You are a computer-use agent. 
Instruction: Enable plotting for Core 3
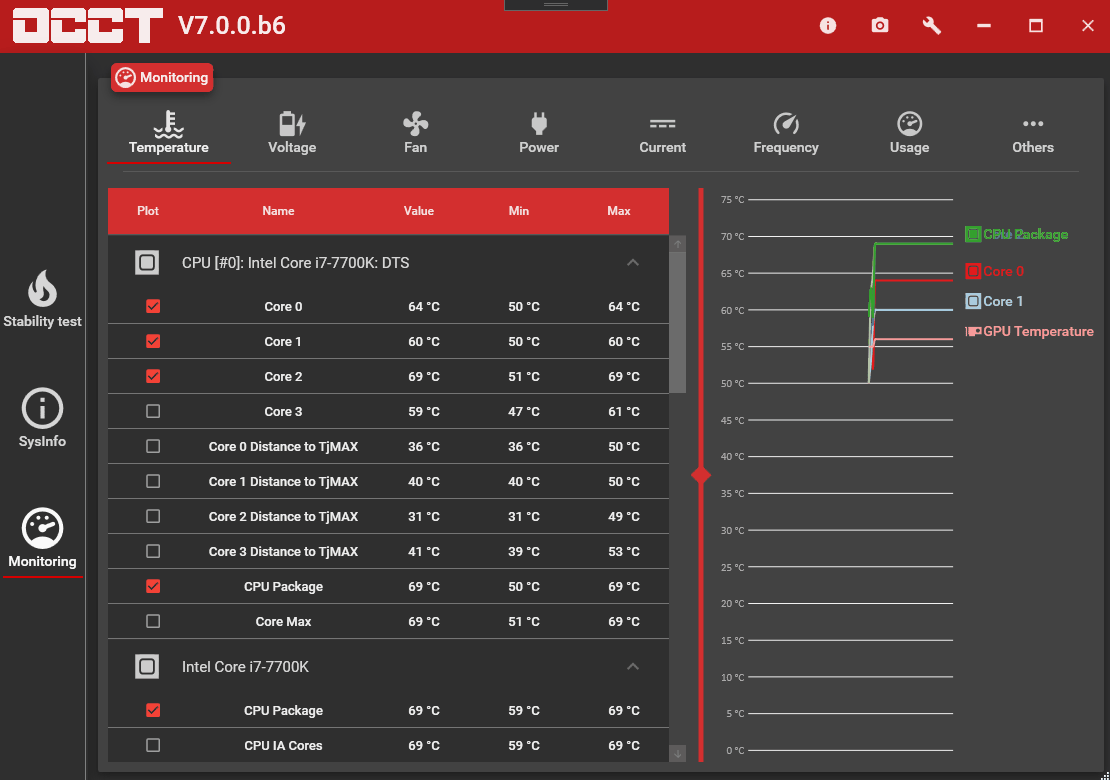pyautogui.click(x=153, y=411)
